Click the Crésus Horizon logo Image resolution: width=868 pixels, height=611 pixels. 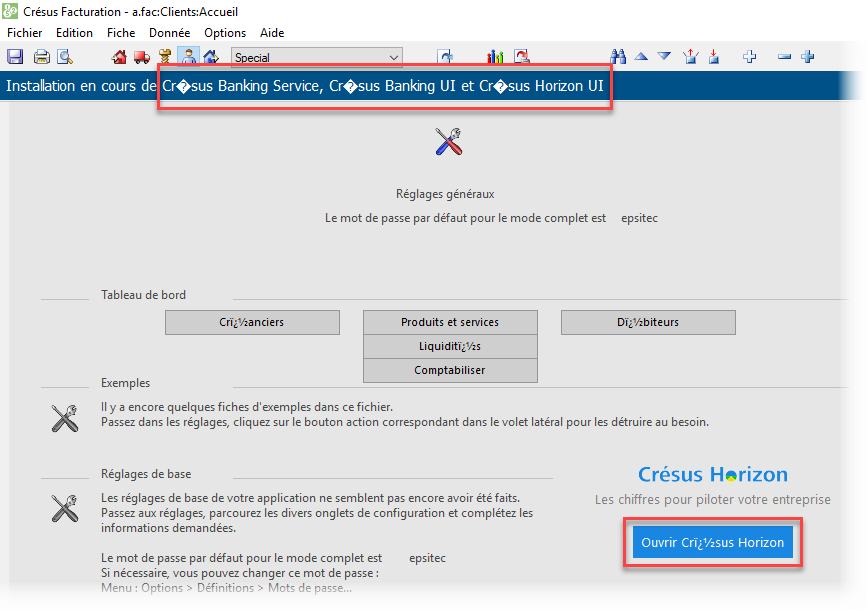coord(713,474)
